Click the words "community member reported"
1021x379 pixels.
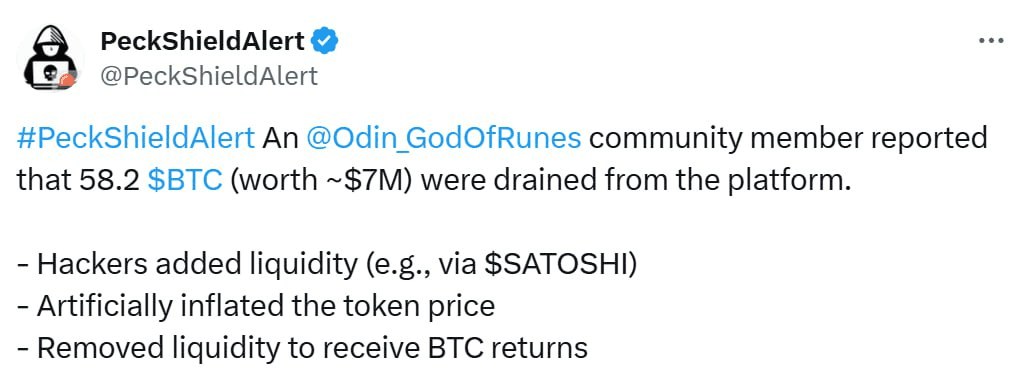click(x=789, y=139)
